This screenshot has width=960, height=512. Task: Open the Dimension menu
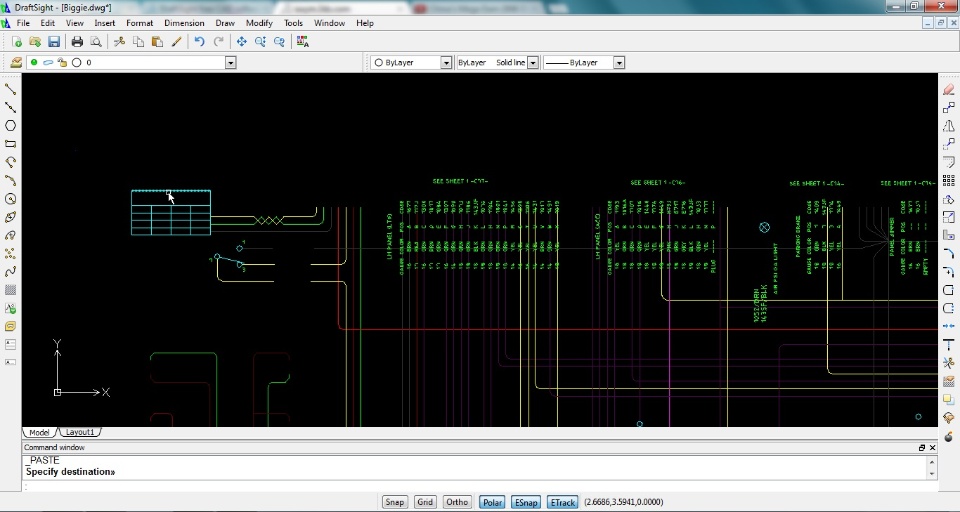tap(184, 23)
